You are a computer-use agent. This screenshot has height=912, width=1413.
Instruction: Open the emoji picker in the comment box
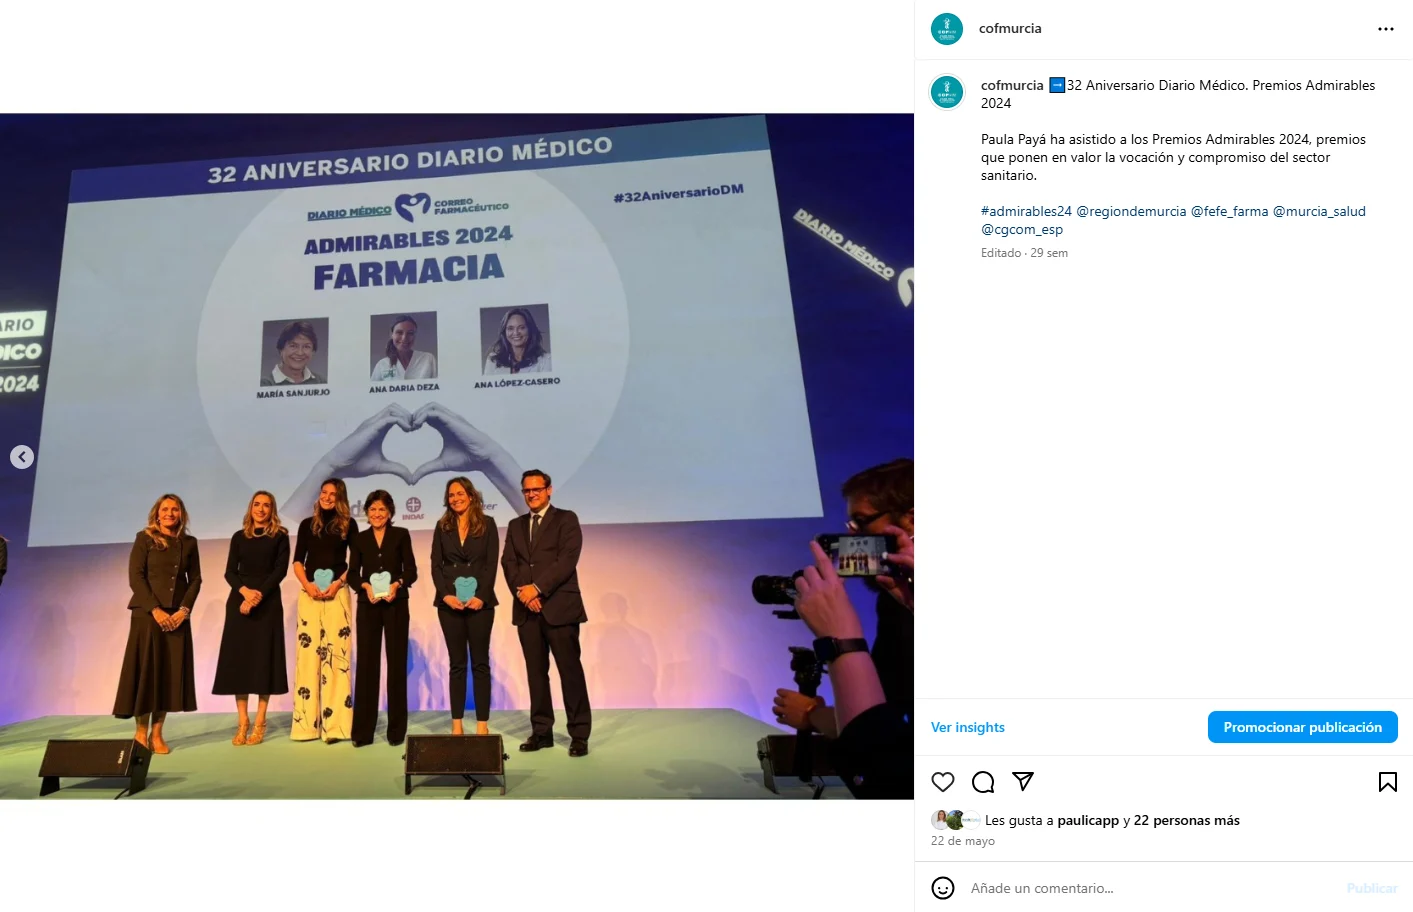[x=943, y=888]
